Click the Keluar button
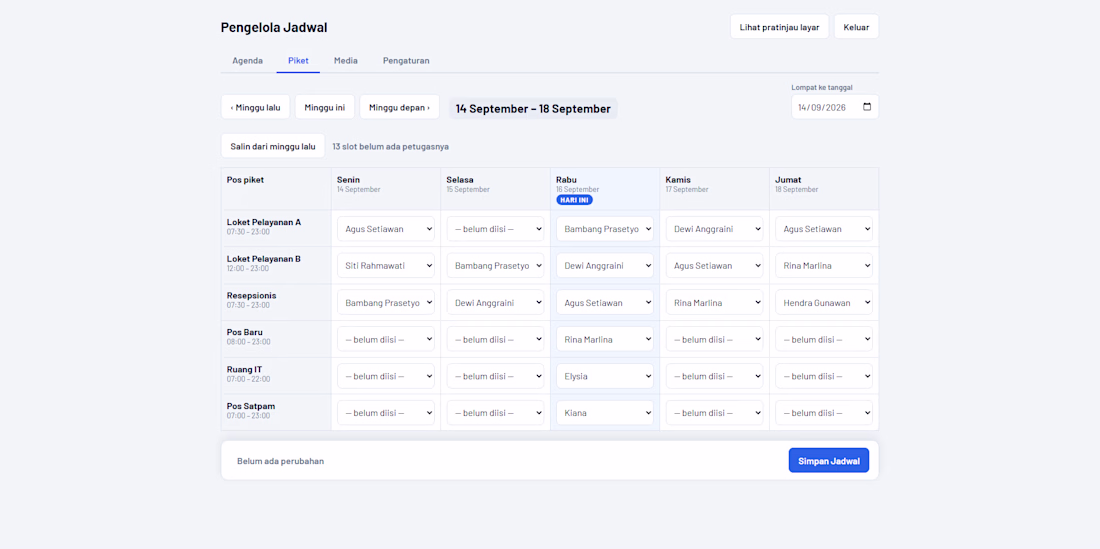The width and height of the screenshot is (1100, 549). [857, 27]
